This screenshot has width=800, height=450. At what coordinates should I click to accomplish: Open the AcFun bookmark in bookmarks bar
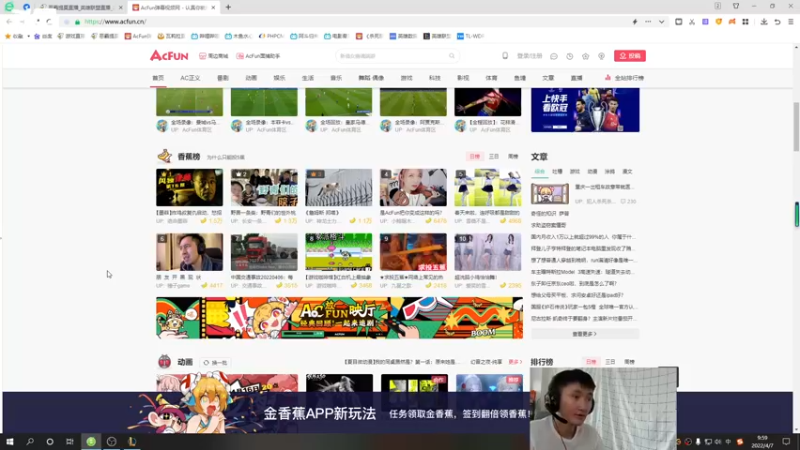138,36
